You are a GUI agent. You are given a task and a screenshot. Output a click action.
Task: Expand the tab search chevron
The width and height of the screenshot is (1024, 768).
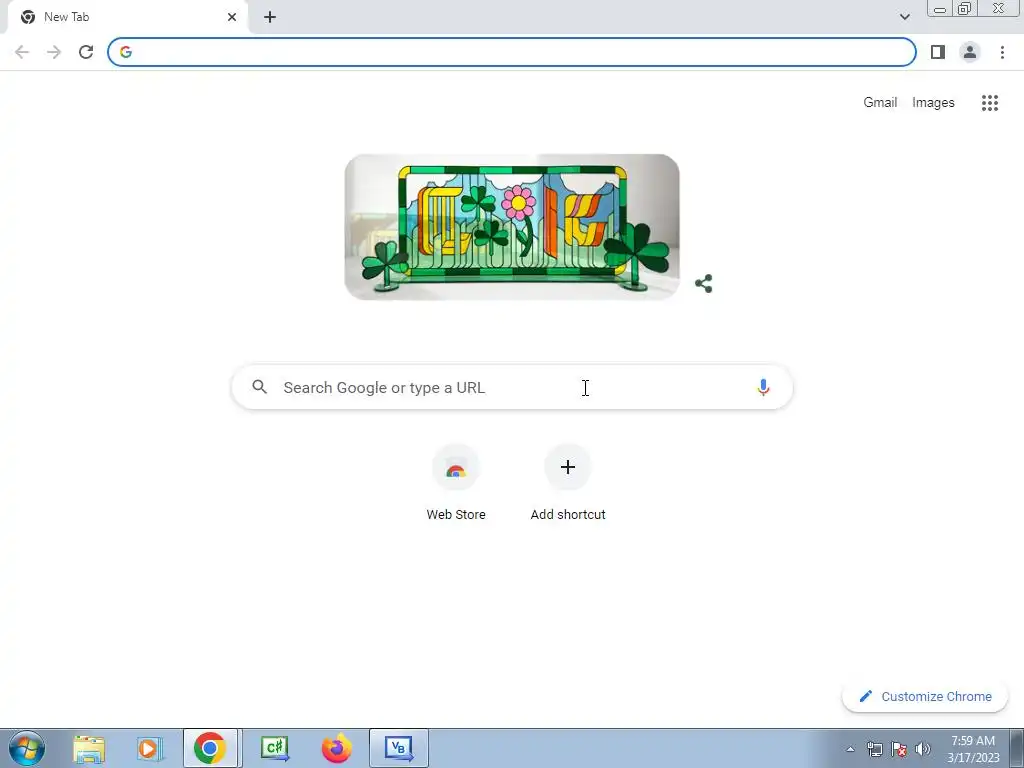click(904, 17)
